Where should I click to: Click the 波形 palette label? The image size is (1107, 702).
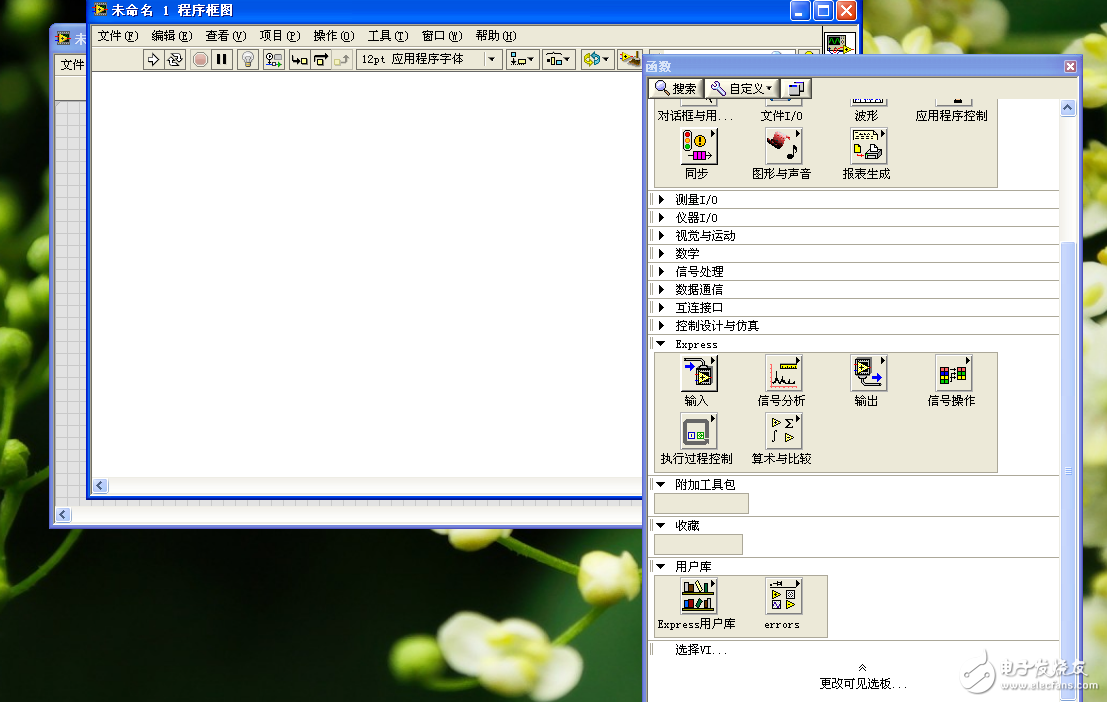[x=866, y=116]
